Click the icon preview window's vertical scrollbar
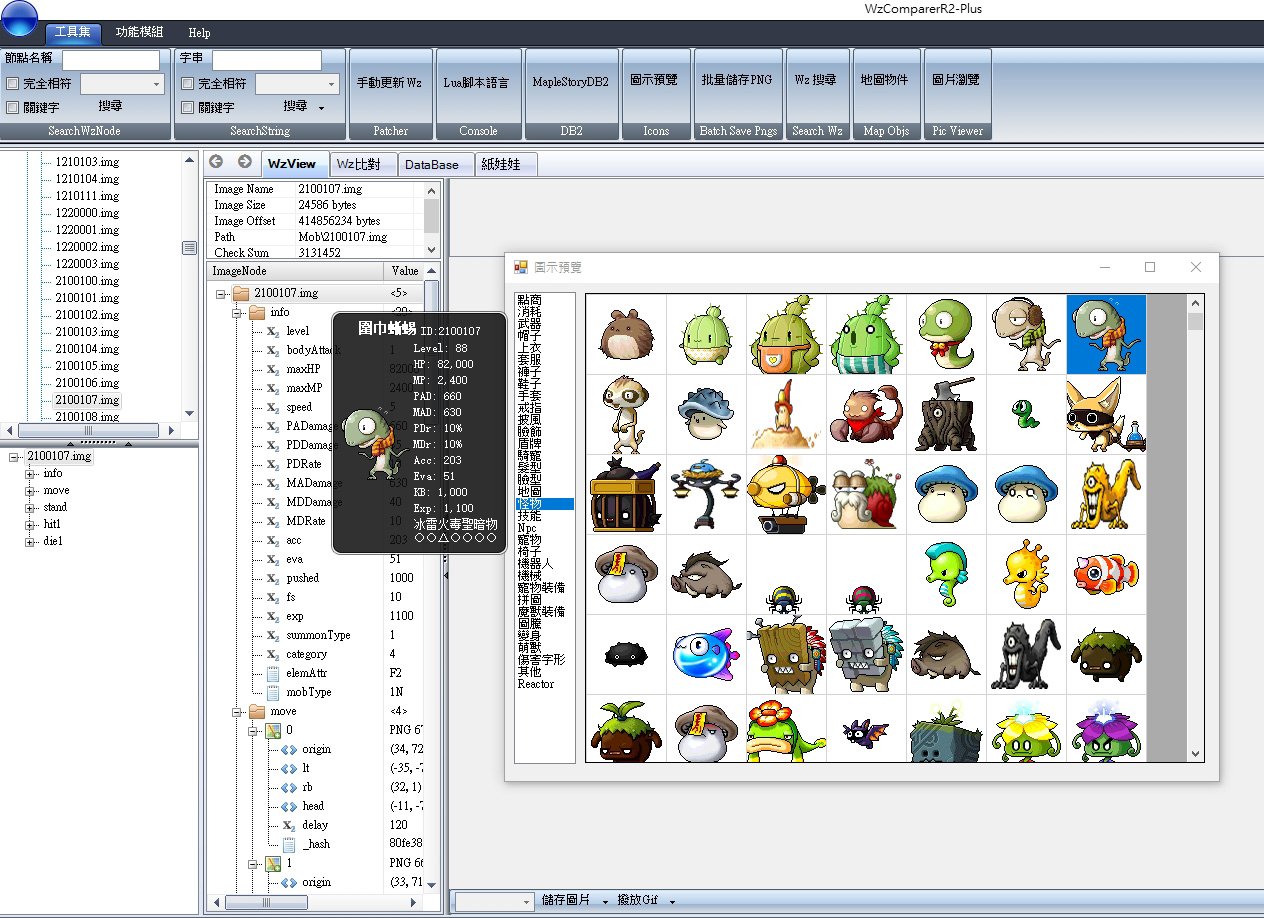Screen dimensions: 1264x918 tap(1196, 528)
